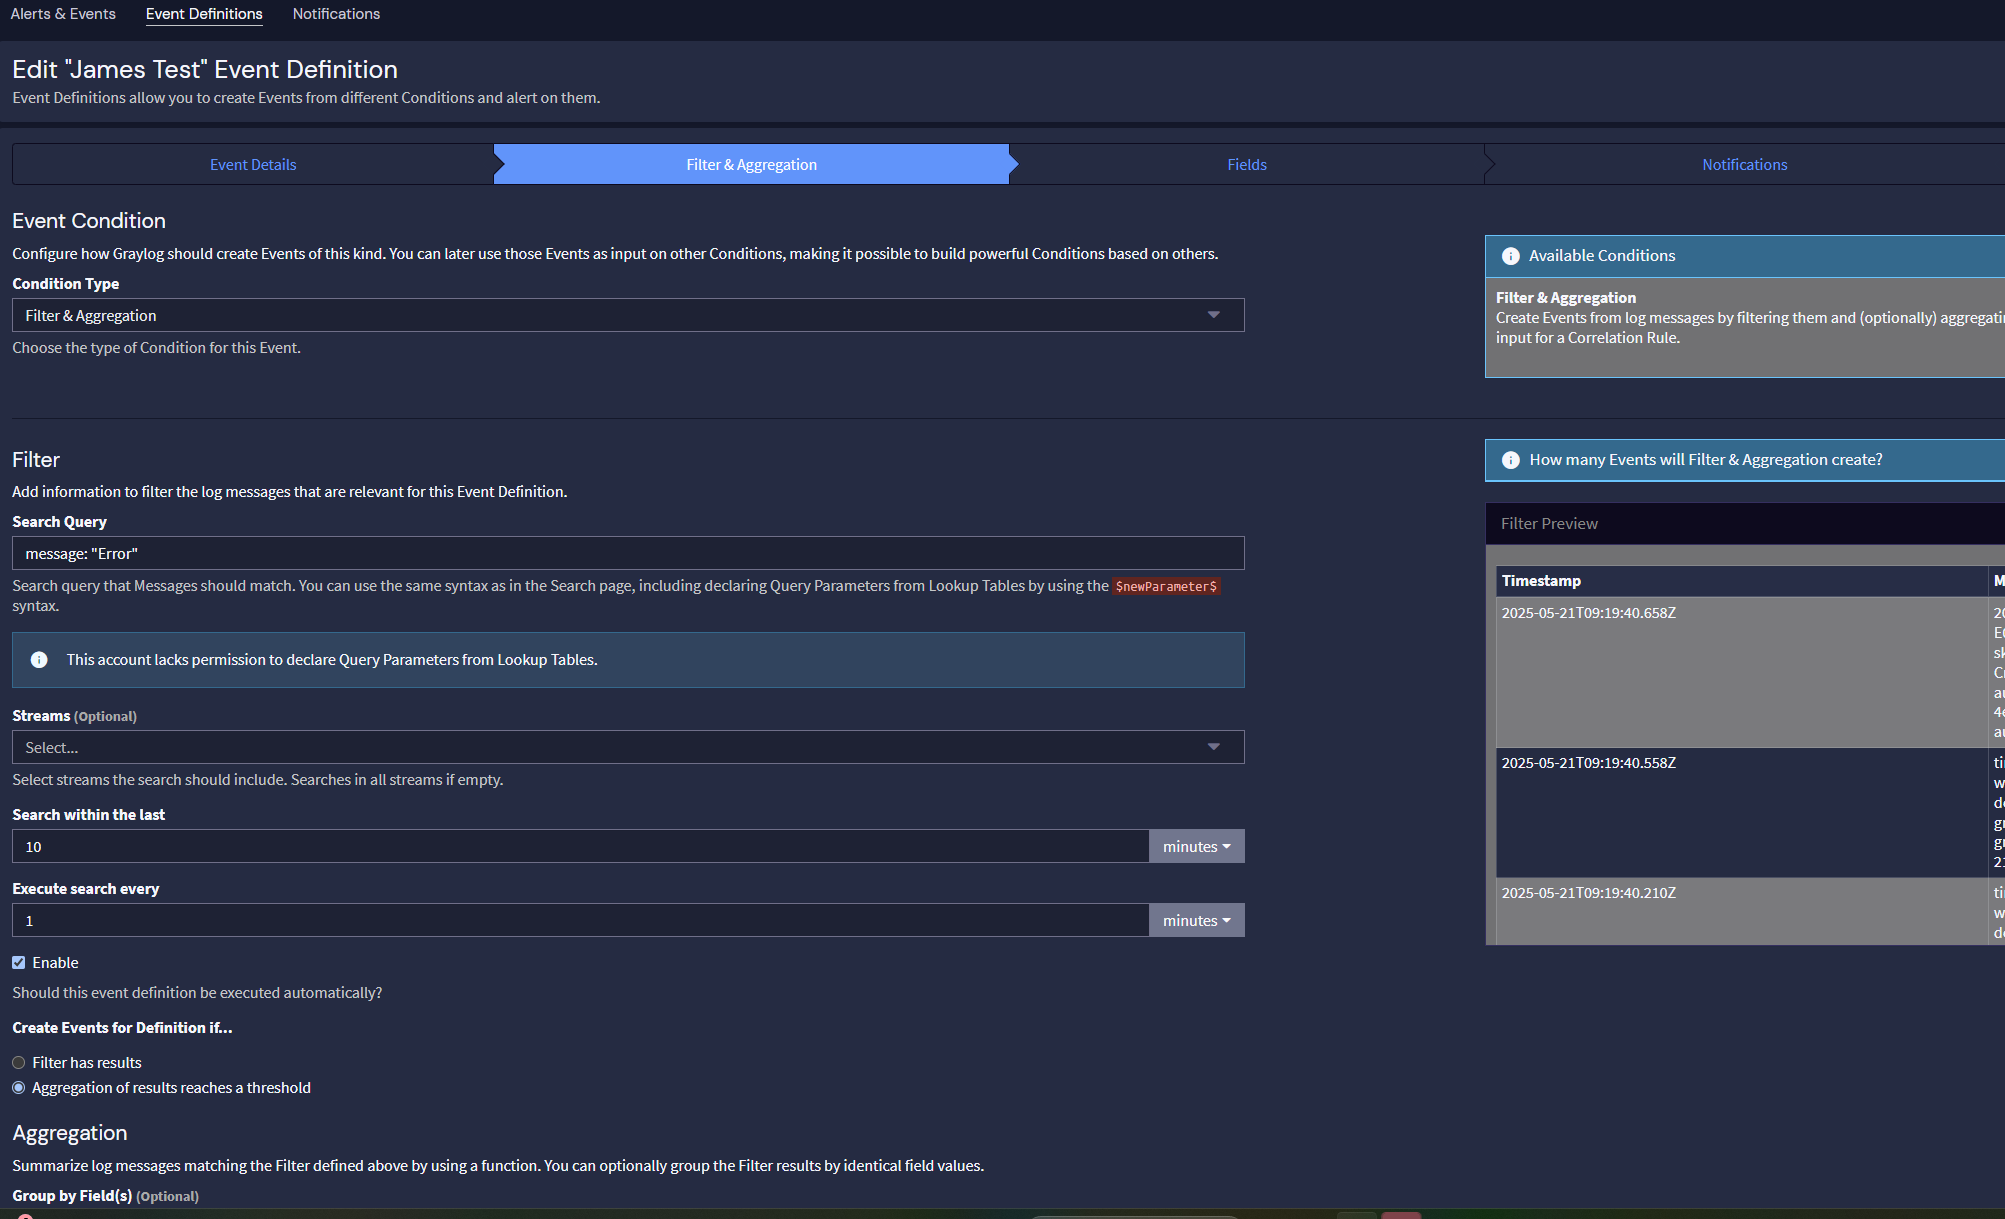Screen dimensions: 2005x1219
Task: Click the Search Query input field
Action: coord(627,554)
